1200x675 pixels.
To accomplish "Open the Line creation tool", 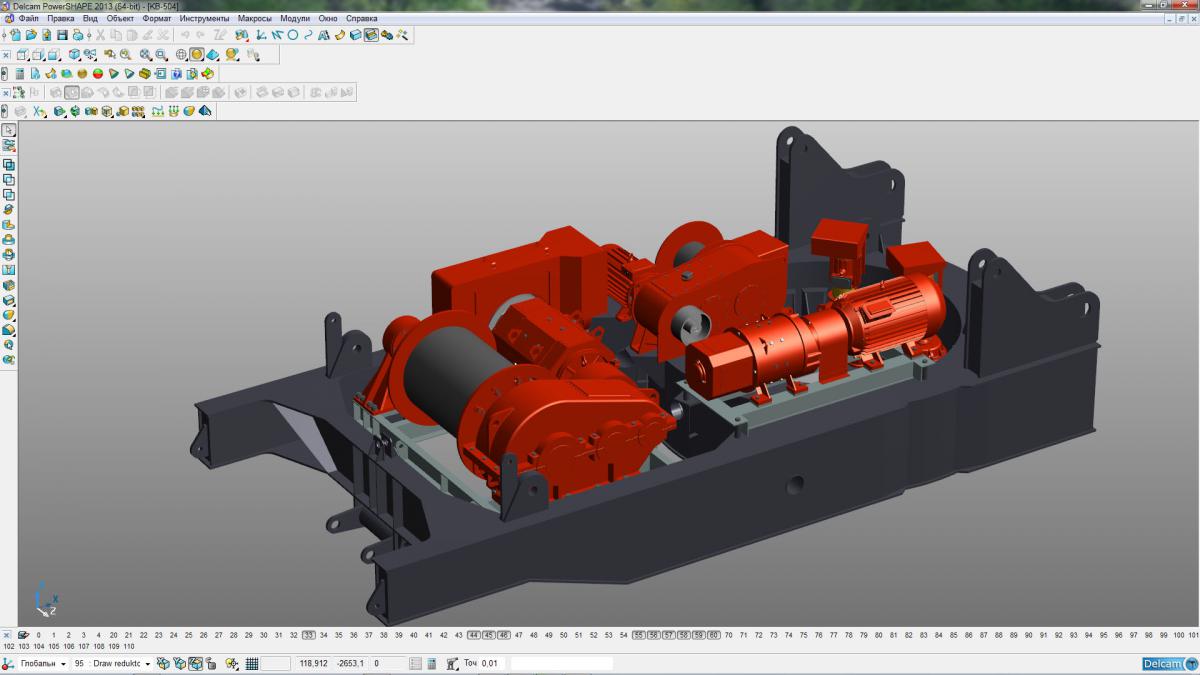I will (277, 35).
